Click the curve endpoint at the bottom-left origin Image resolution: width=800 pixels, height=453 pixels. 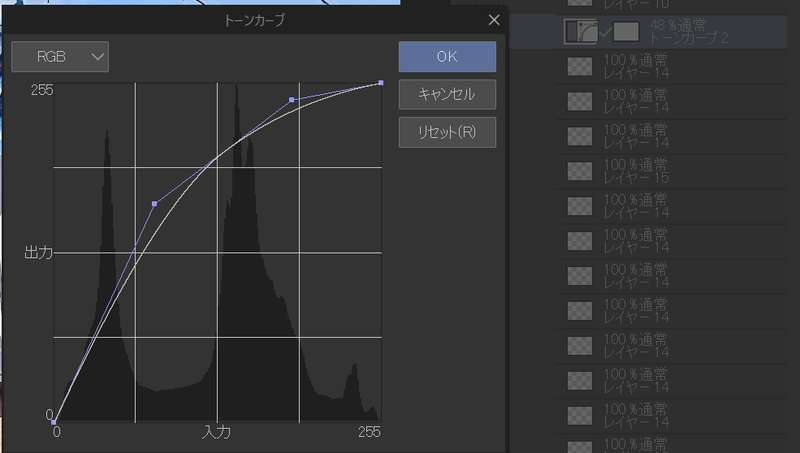coord(54,421)
